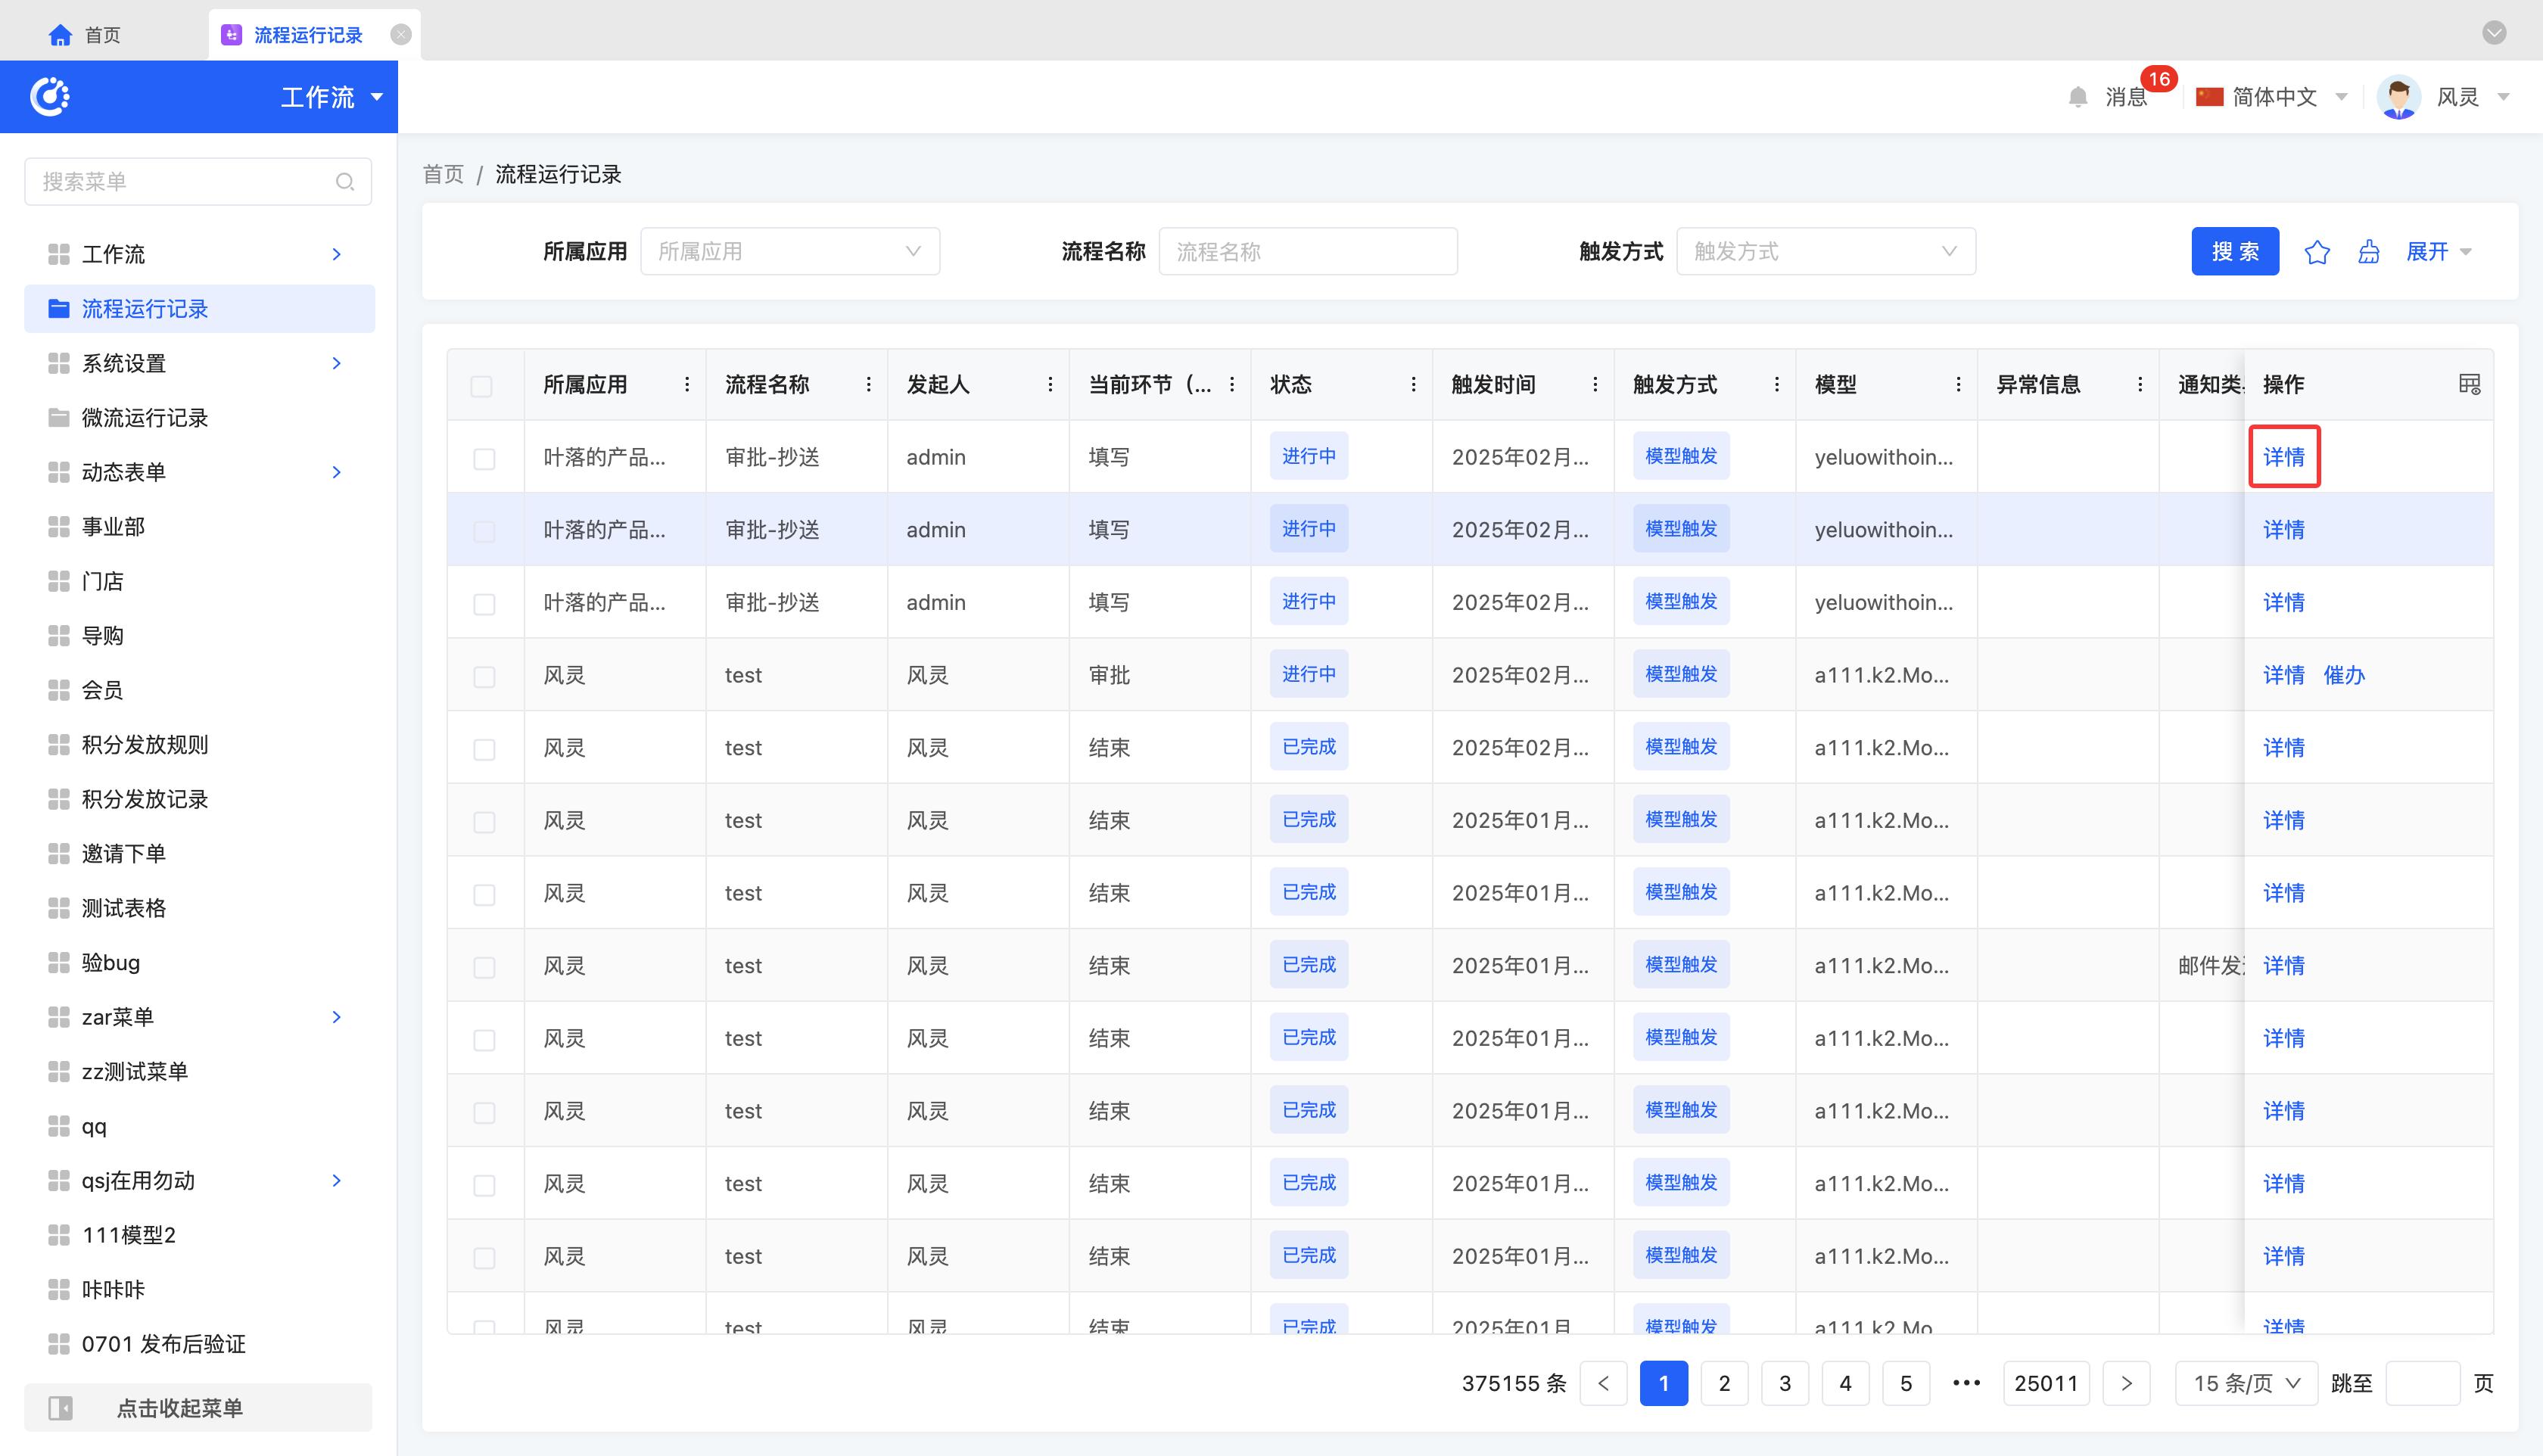Click the clear filters broom icon
The height and width of the screenshot is (1456, 2543).
click(x=2368, y=252)
